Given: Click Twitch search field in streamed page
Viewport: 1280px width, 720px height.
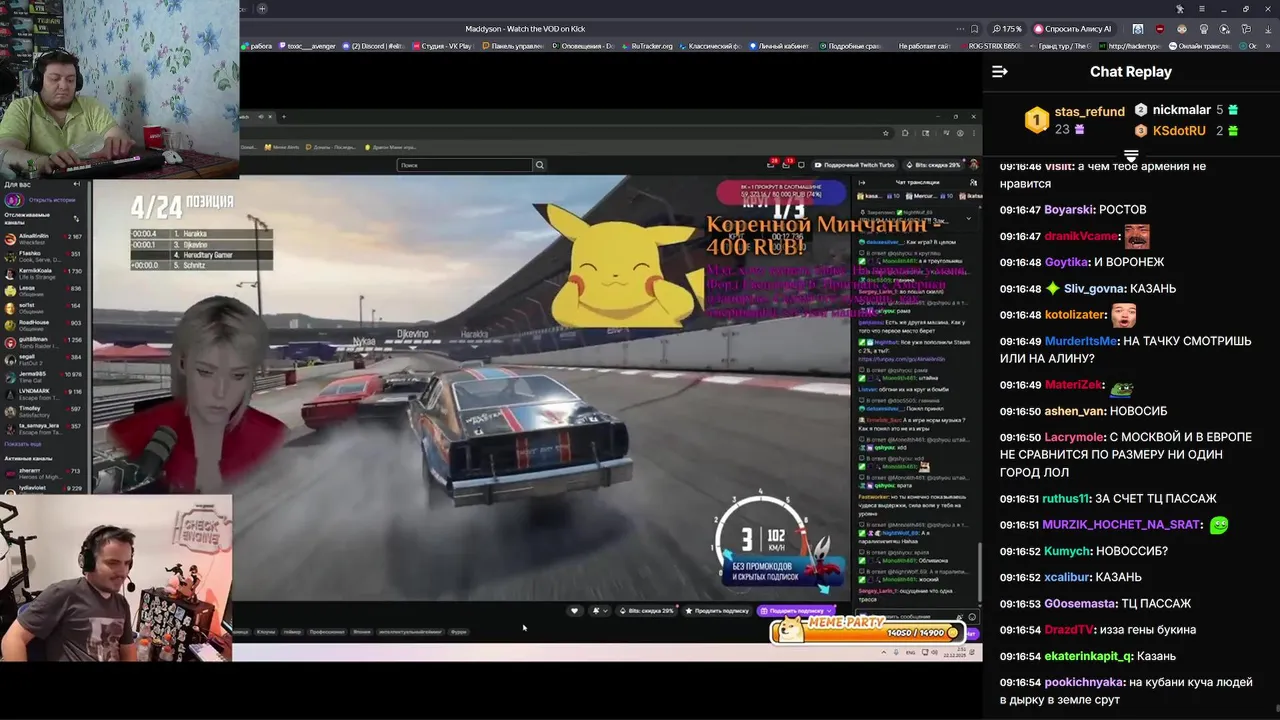Looking at the screenshot, I should (x=465, y=165).
